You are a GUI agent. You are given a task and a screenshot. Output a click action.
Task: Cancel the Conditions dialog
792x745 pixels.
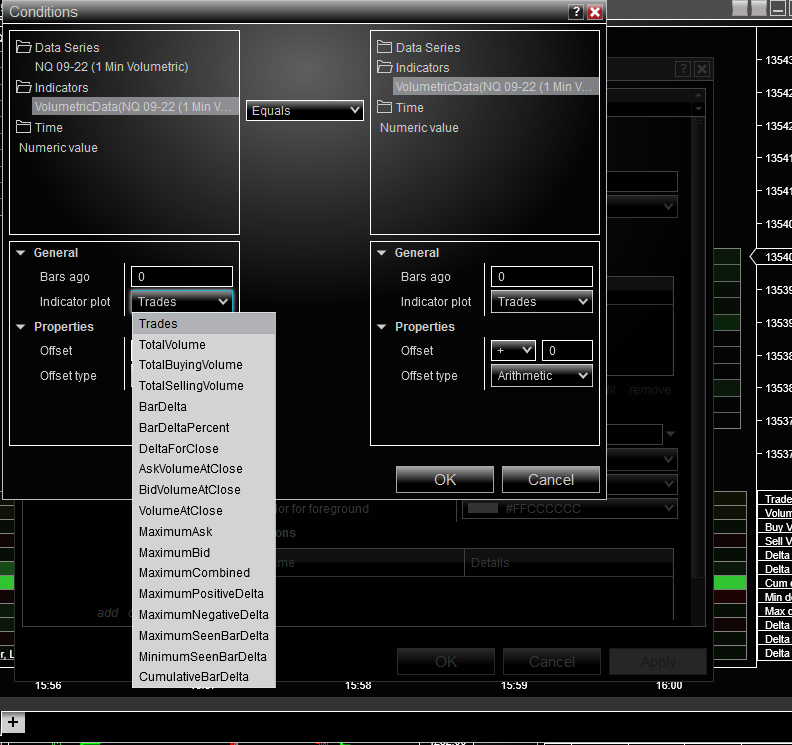pyautogui.click(x=551, y=479)
